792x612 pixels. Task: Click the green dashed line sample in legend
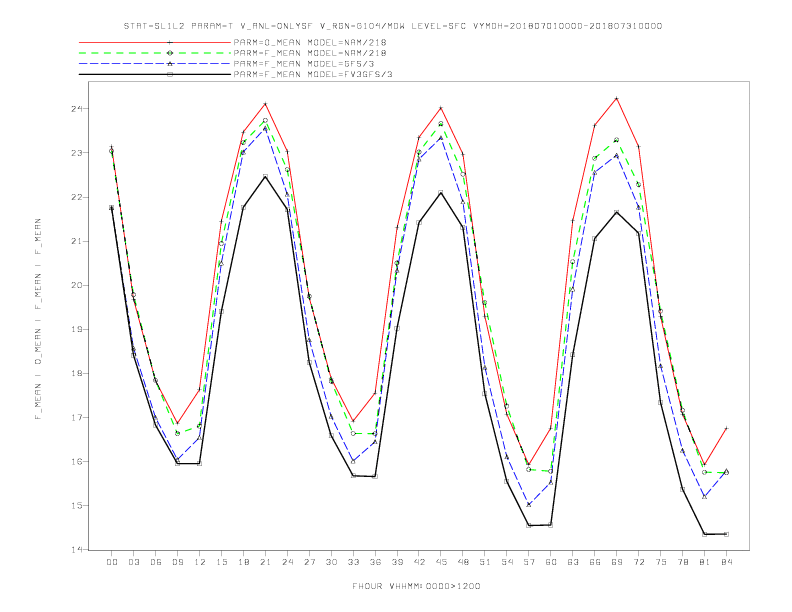coord(155,53)
